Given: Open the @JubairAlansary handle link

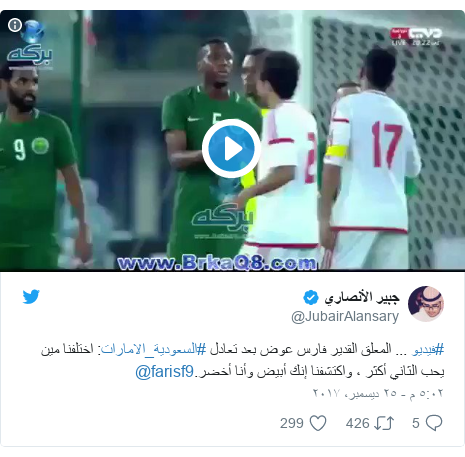Looking at the screenshot, I should (x=345, y=316).
